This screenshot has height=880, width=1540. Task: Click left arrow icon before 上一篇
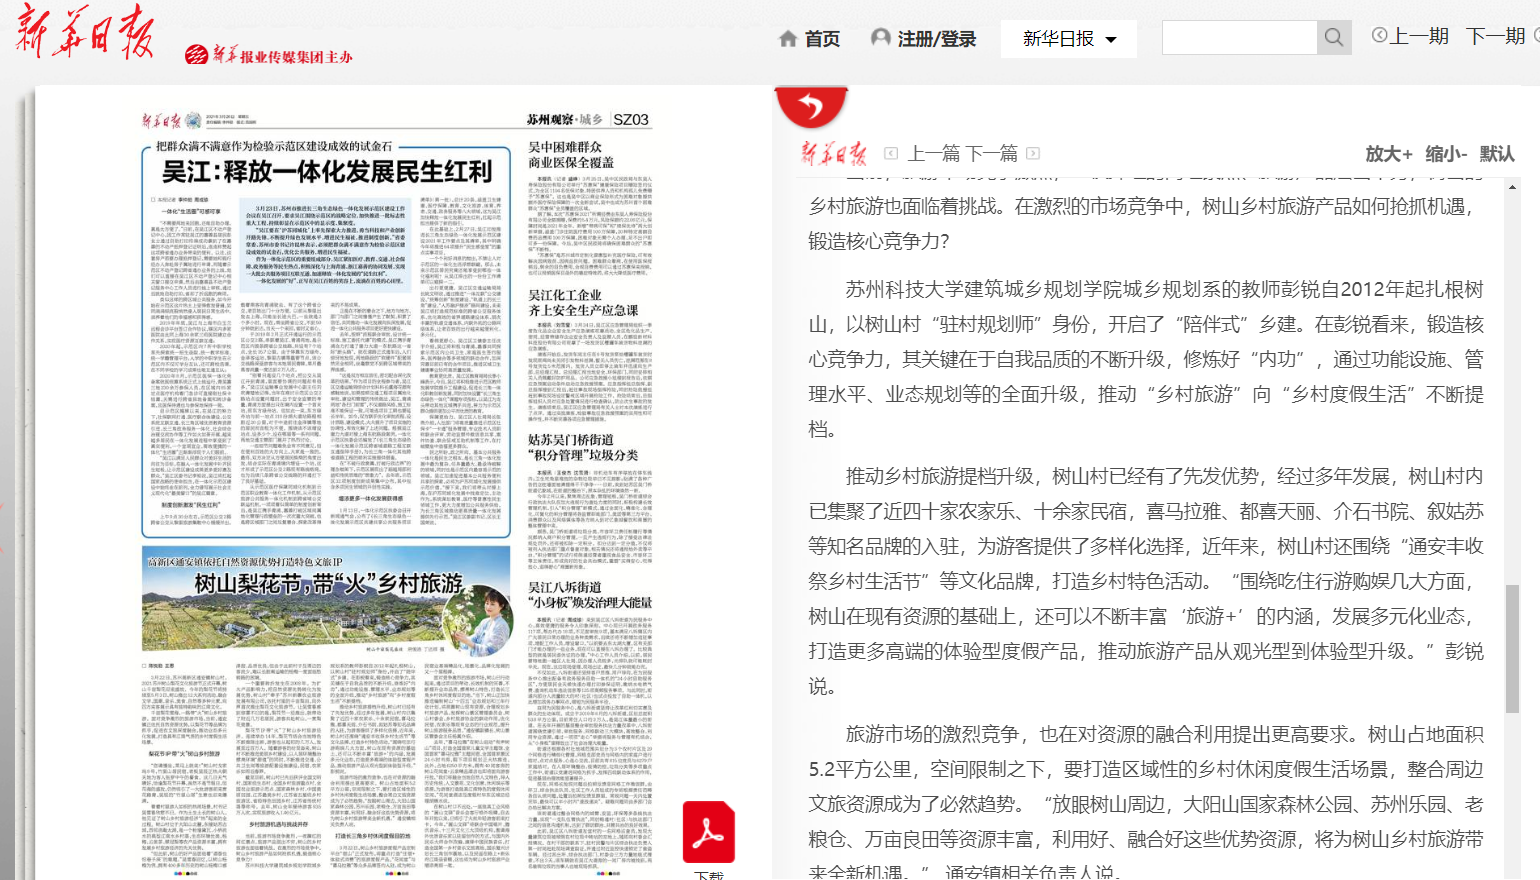[891, 153]
